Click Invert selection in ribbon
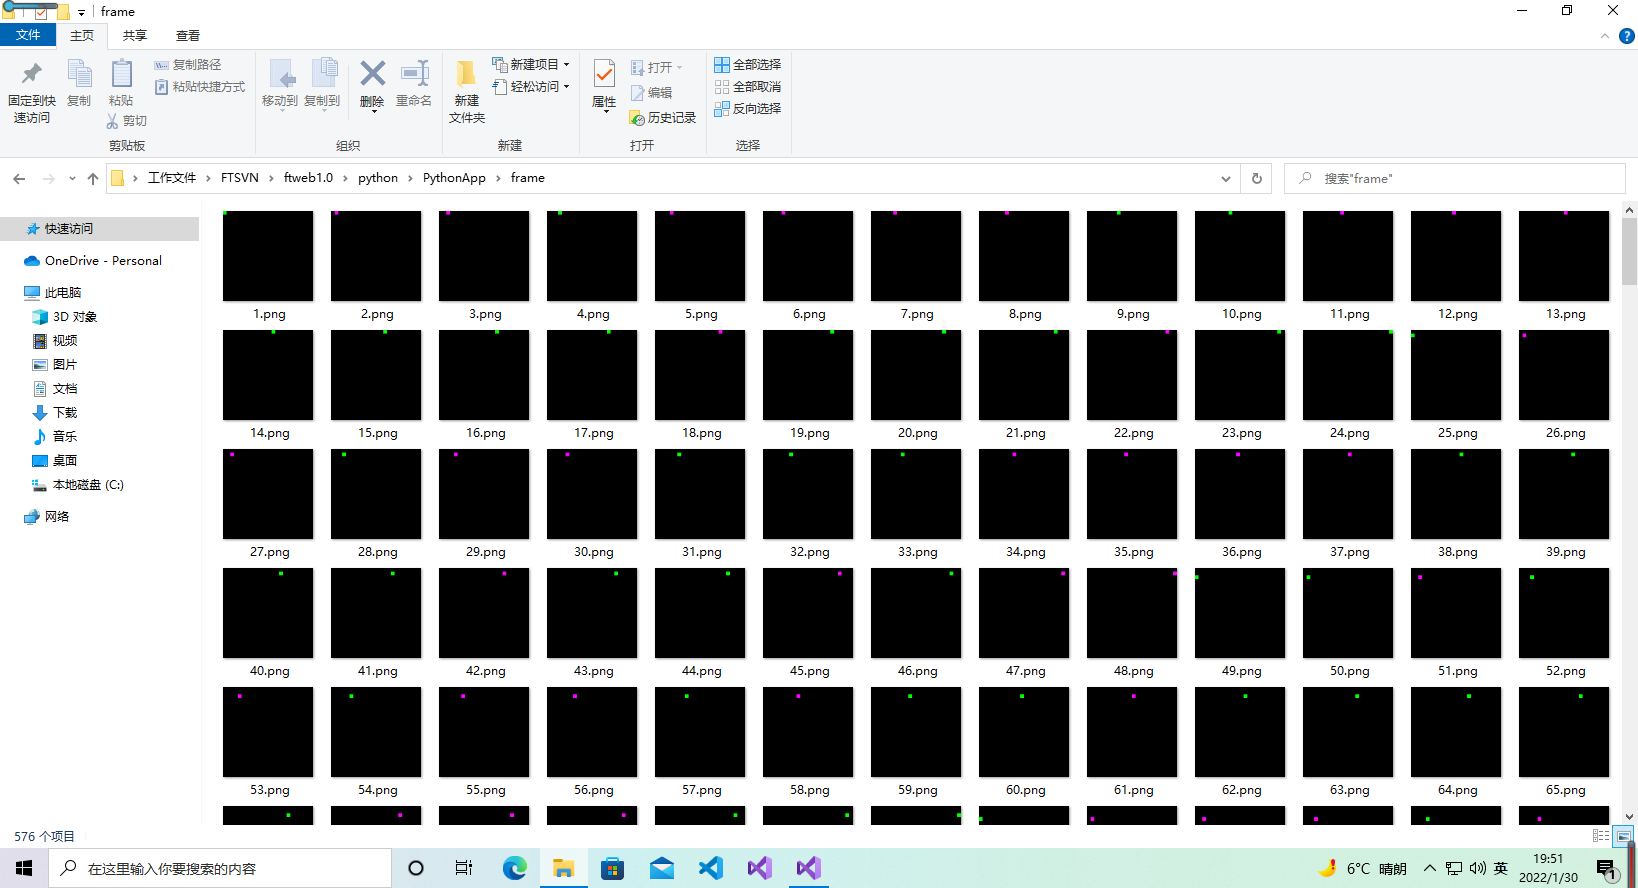1638x888 pixels. (x=748, y=109)
